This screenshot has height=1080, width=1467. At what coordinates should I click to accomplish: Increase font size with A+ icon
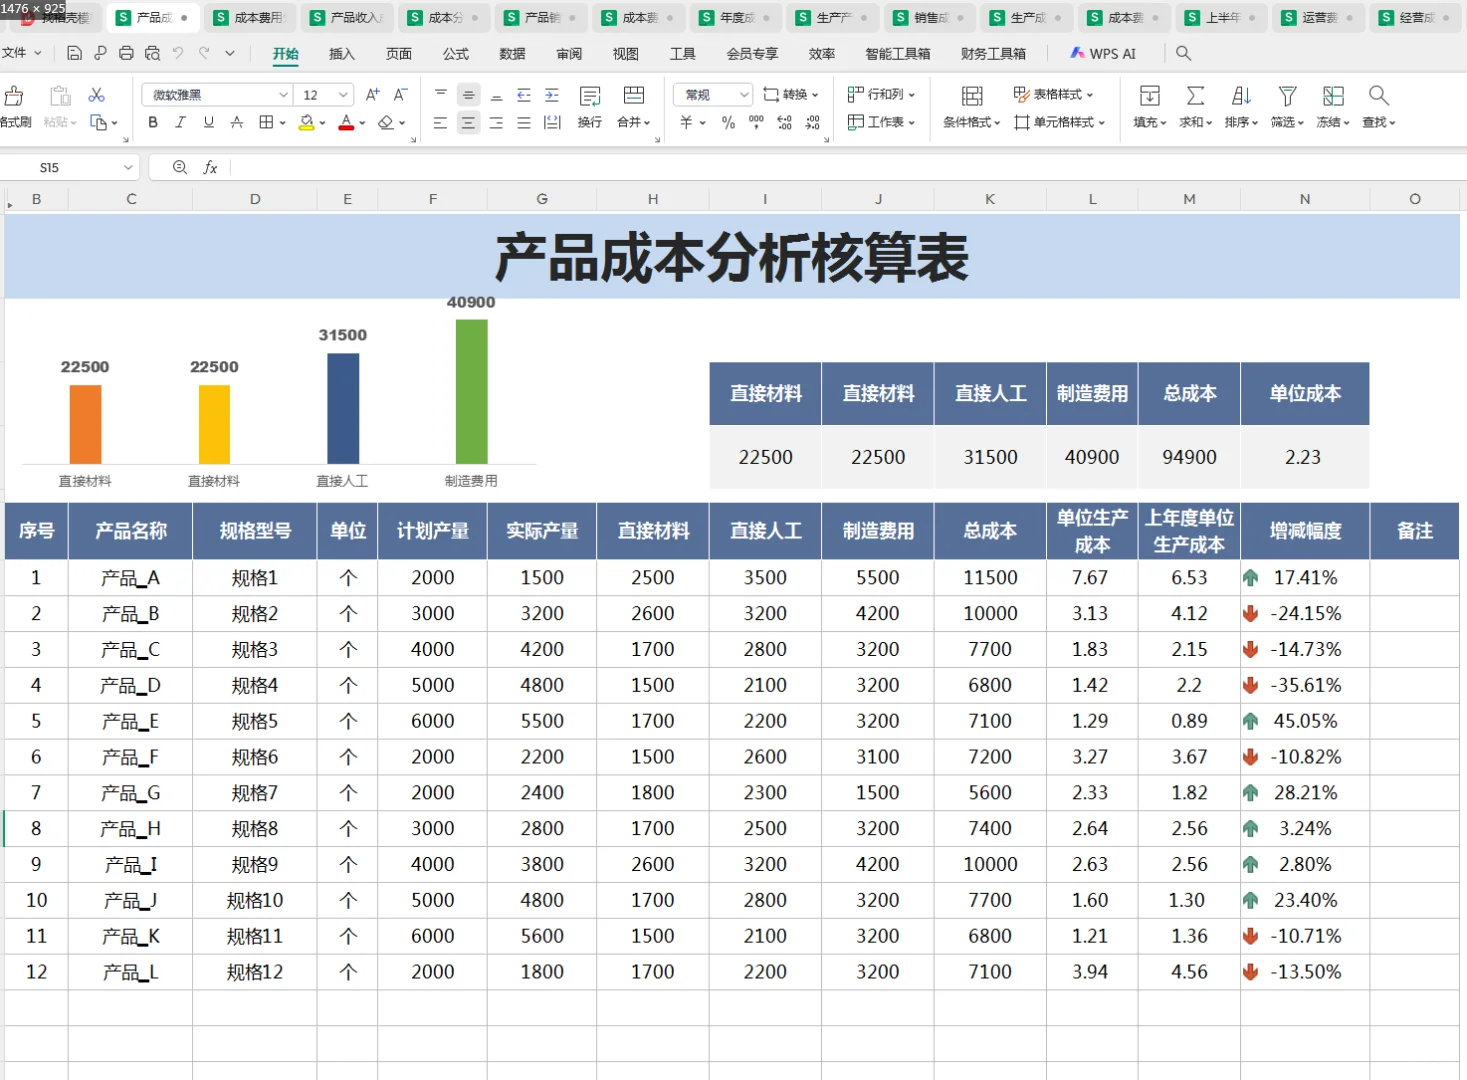tap(372, 95)
